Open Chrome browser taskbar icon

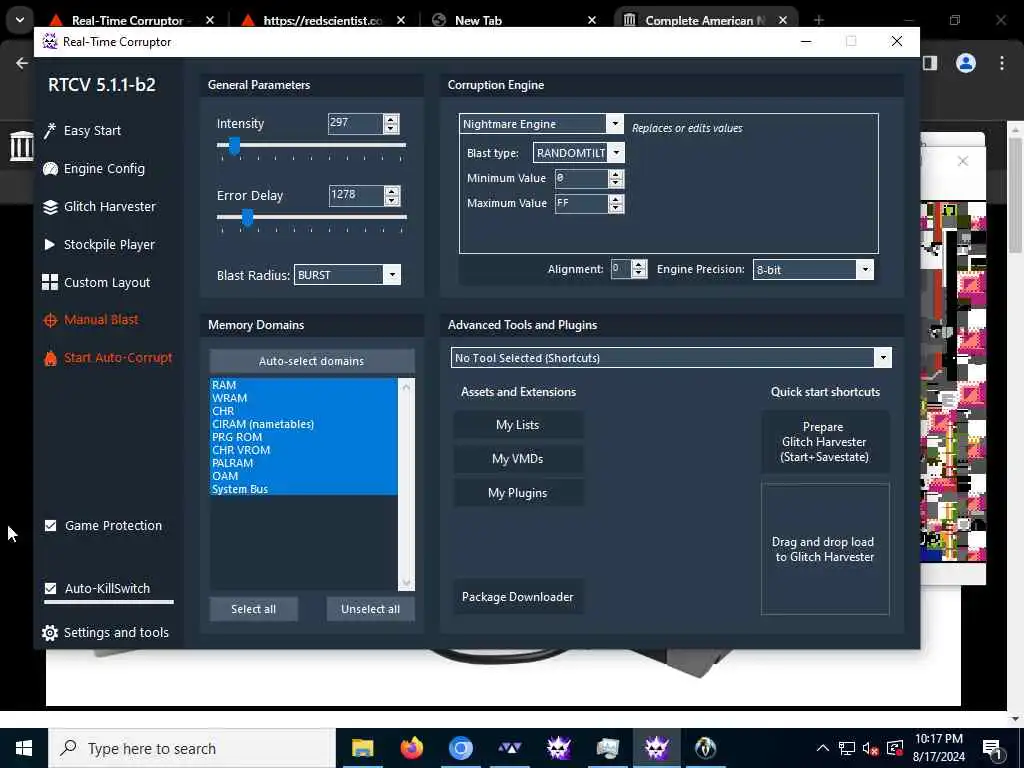460,748
